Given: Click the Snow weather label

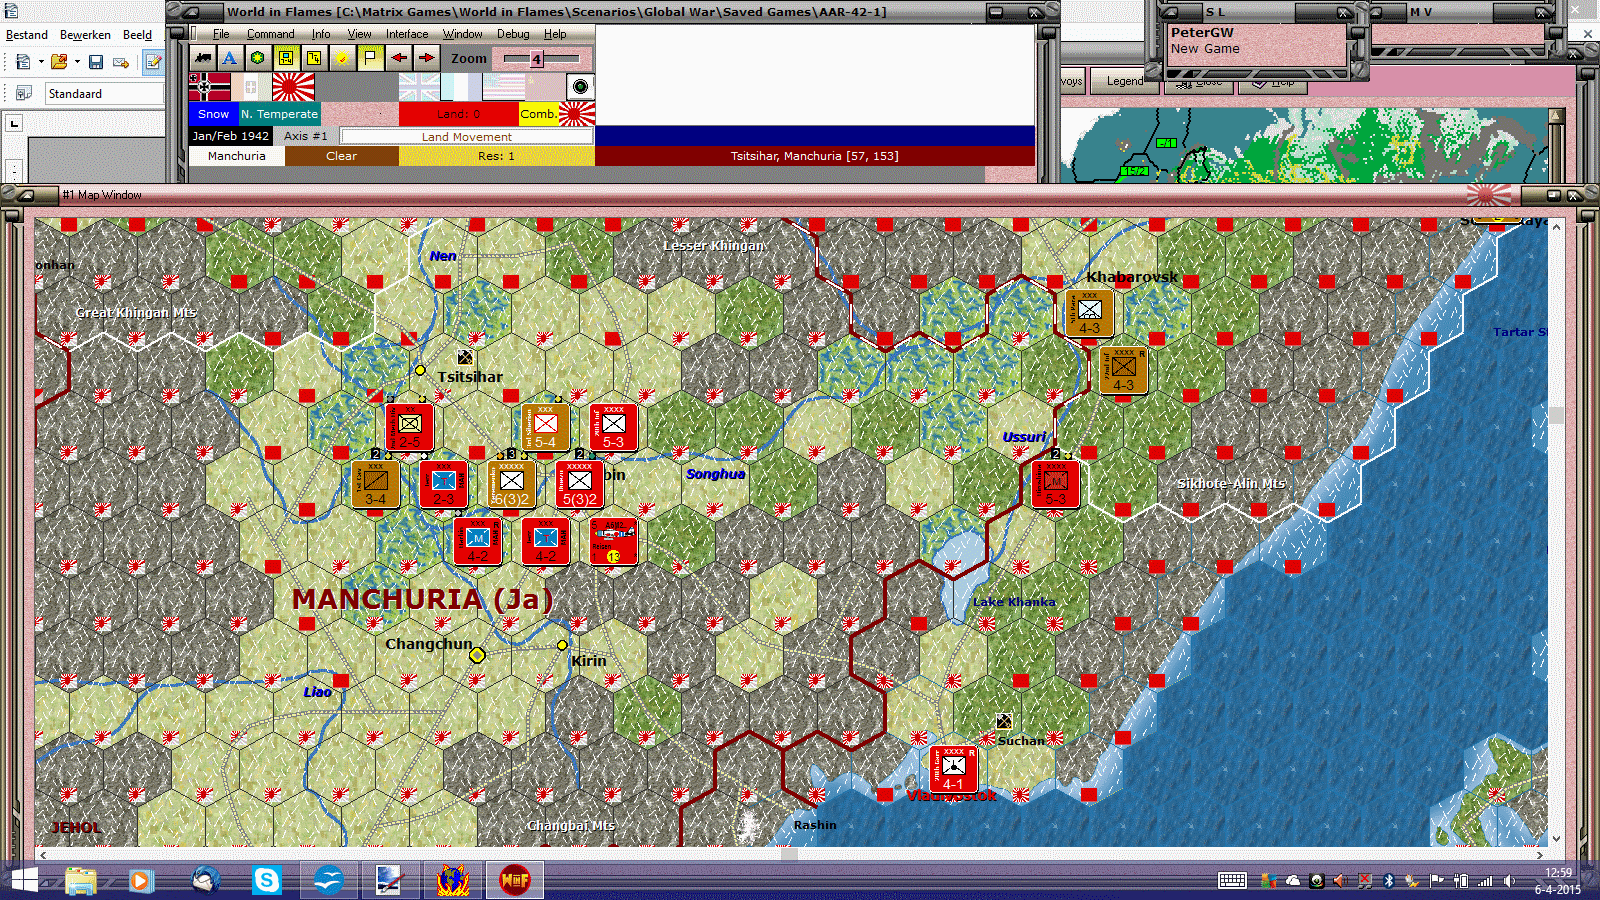Looking at the screenshot, I should 213,114.
